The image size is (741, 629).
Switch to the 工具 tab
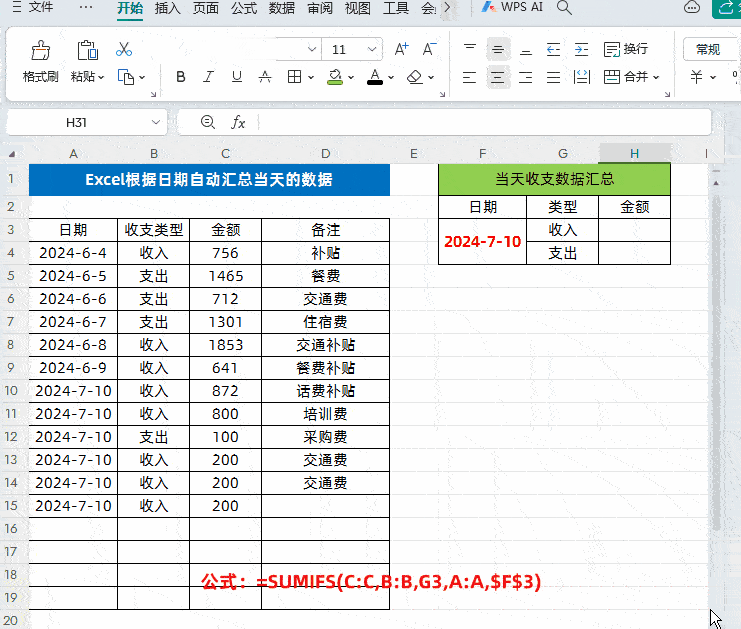[x=396, y=8]
